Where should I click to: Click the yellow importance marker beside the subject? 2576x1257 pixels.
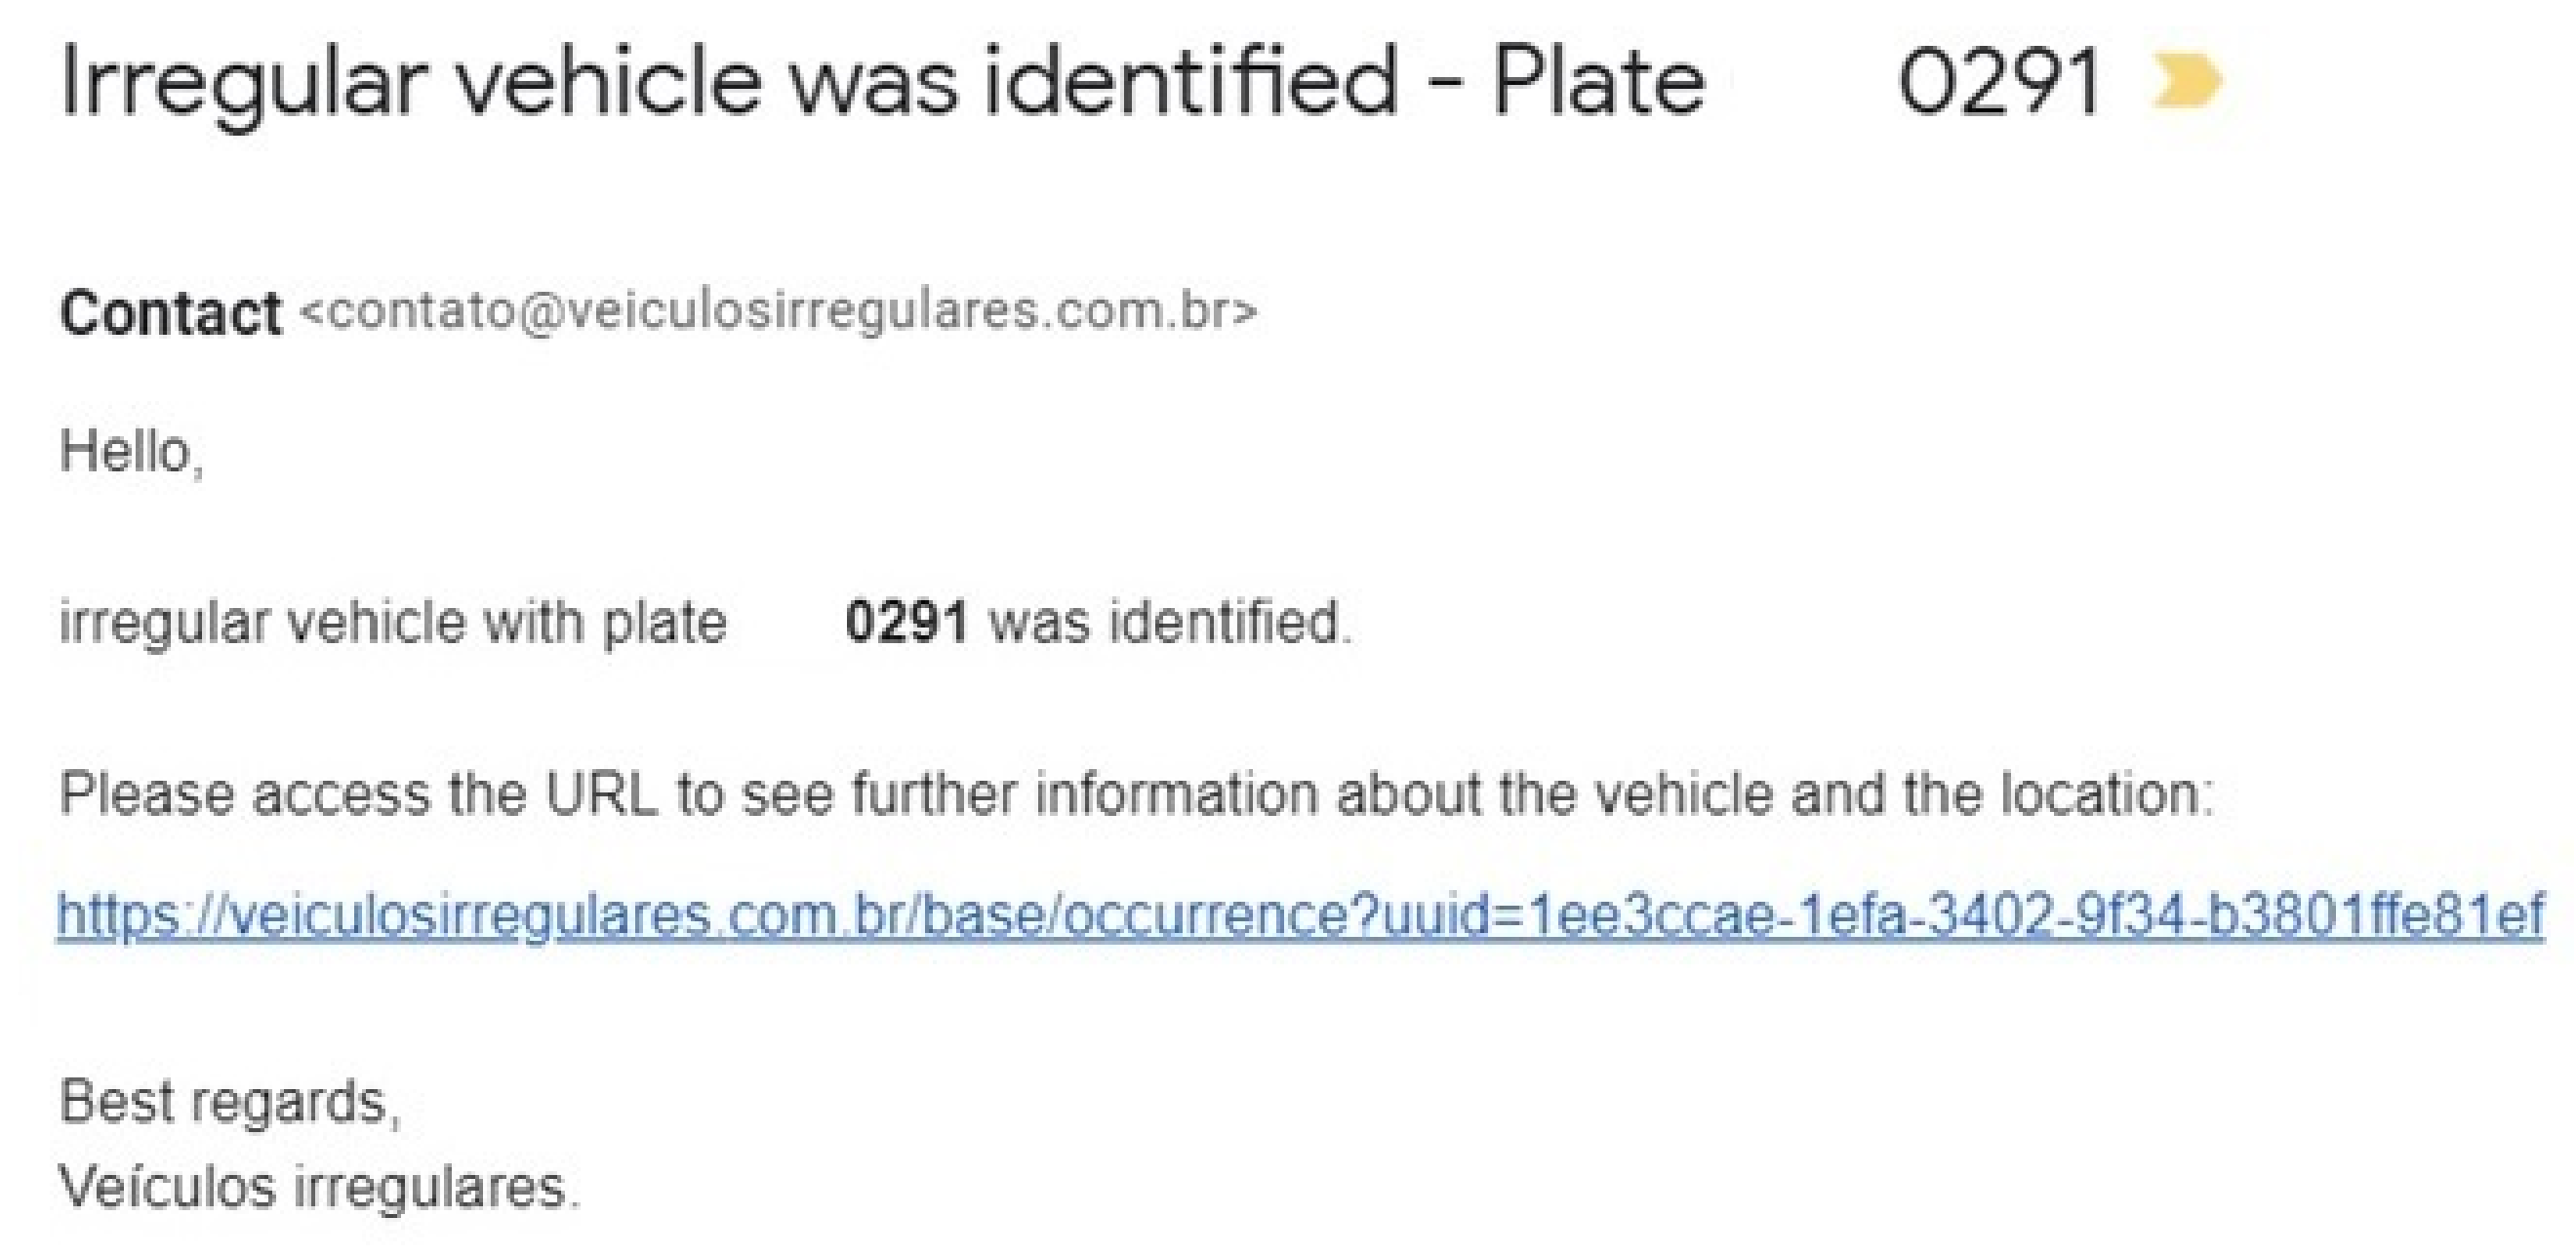coord(2186,81)
